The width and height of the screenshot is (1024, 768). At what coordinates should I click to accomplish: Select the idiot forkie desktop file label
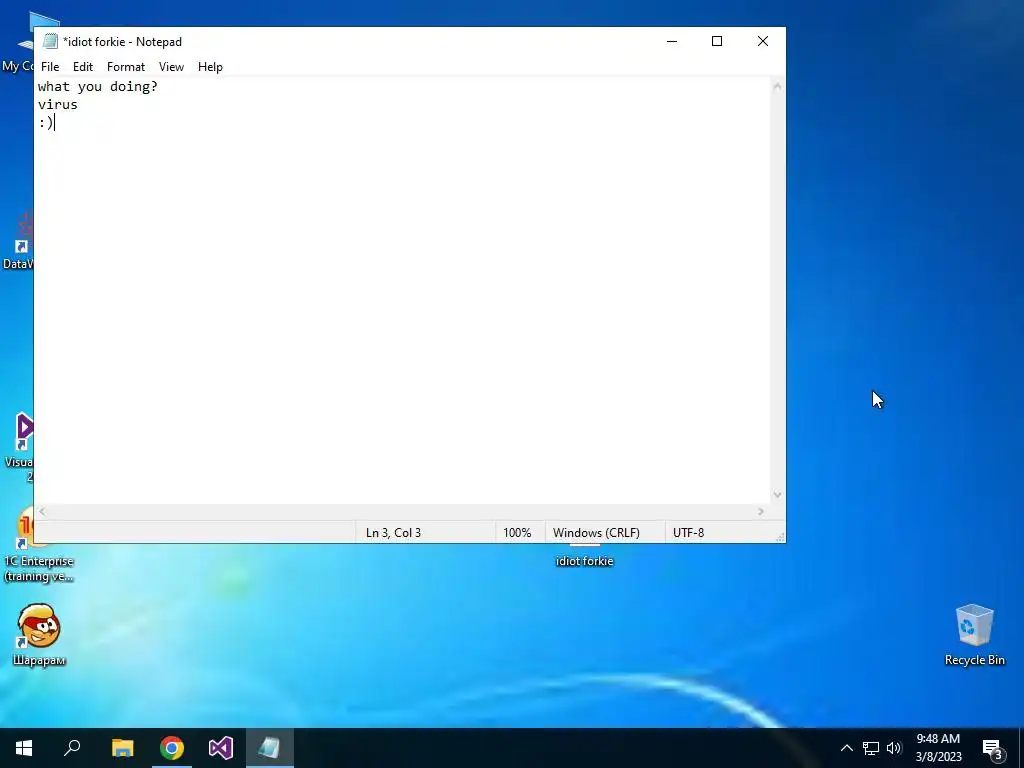coord(584,561)
